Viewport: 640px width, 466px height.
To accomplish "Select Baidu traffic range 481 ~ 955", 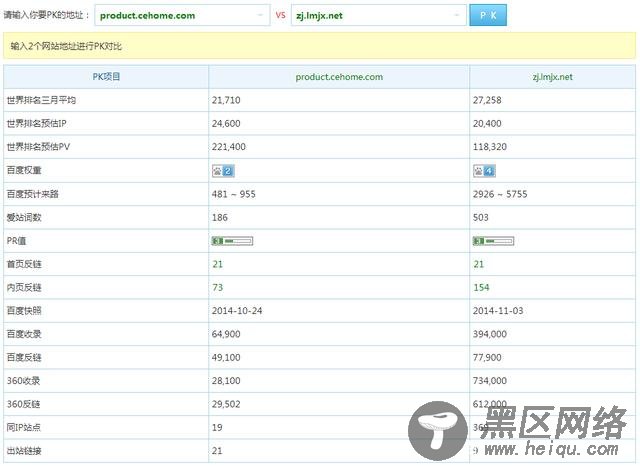I will [x=233, y=194].
